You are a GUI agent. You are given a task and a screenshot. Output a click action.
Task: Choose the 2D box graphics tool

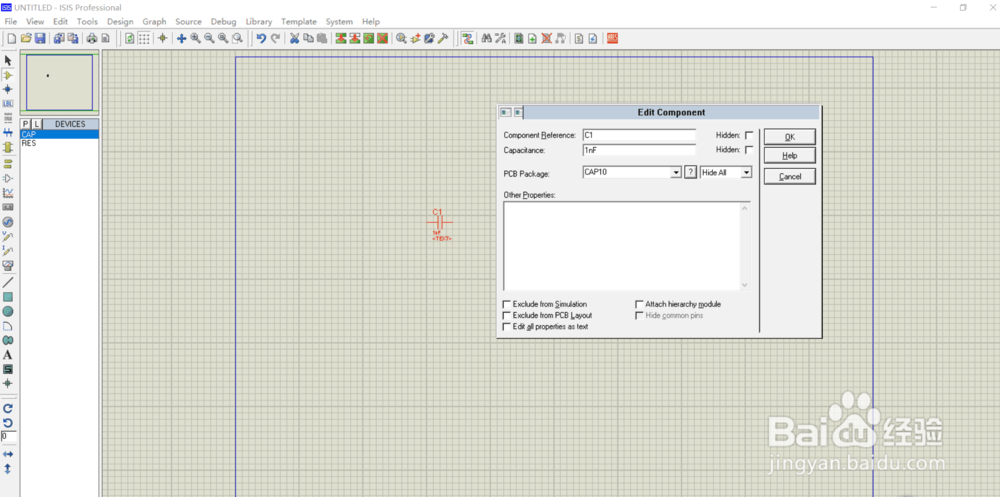(x=8, y=297)
